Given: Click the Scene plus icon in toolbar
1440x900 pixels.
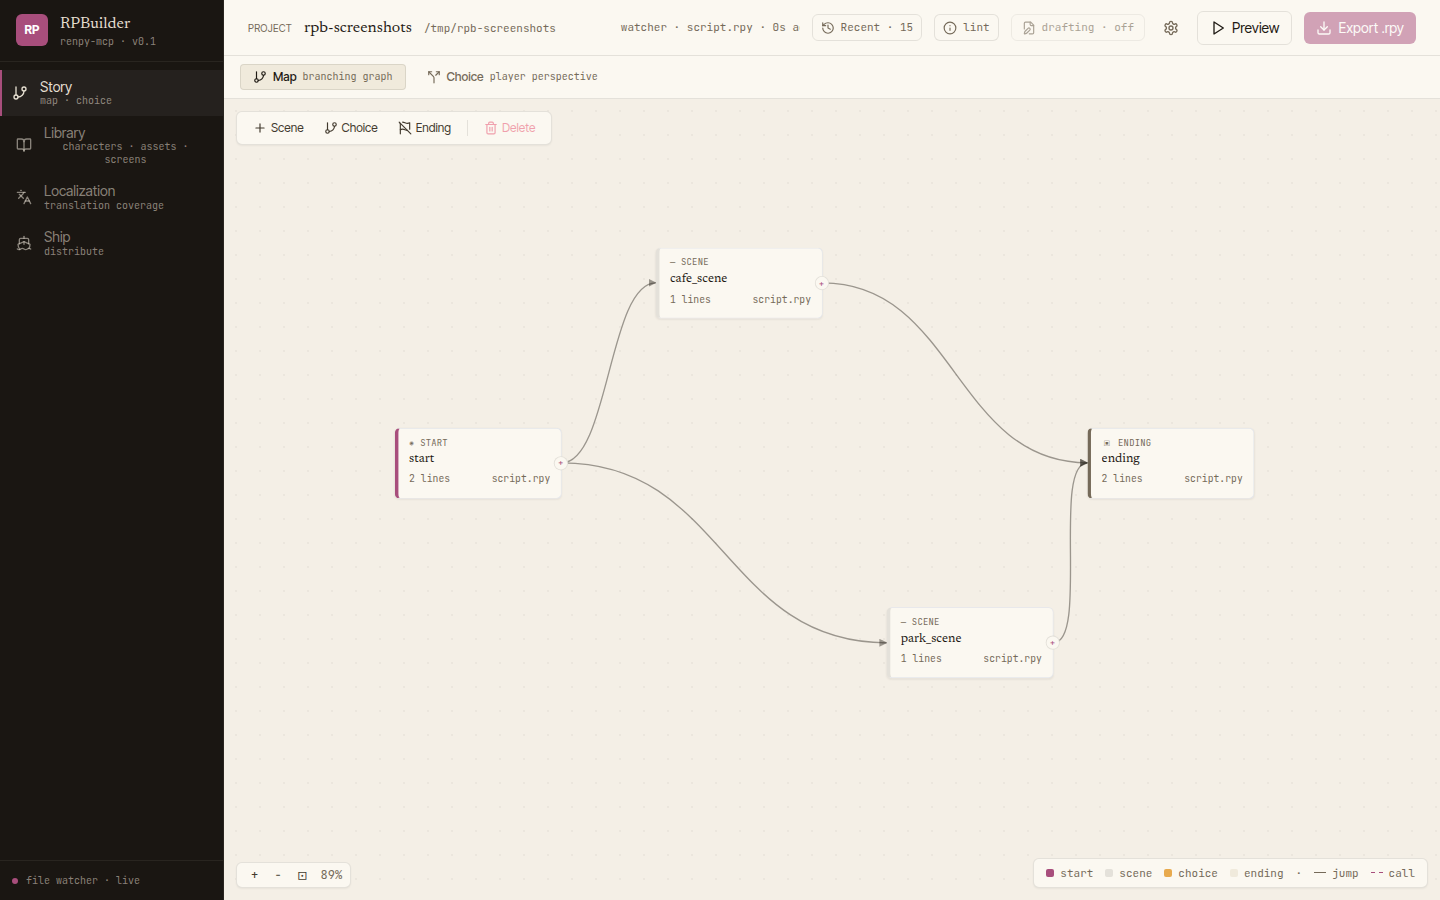Looking at the screenshot, I should pos(260,128).
